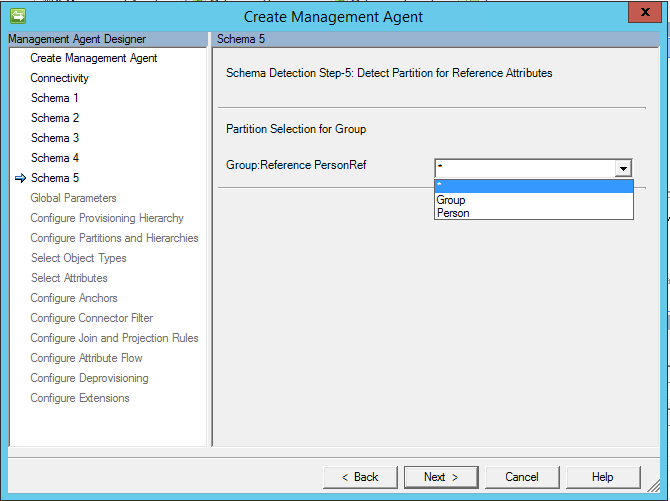The width and height of the screenshot is (670, 501).
Task: Navigate to Schema 4 page
Action: (55, 158)
